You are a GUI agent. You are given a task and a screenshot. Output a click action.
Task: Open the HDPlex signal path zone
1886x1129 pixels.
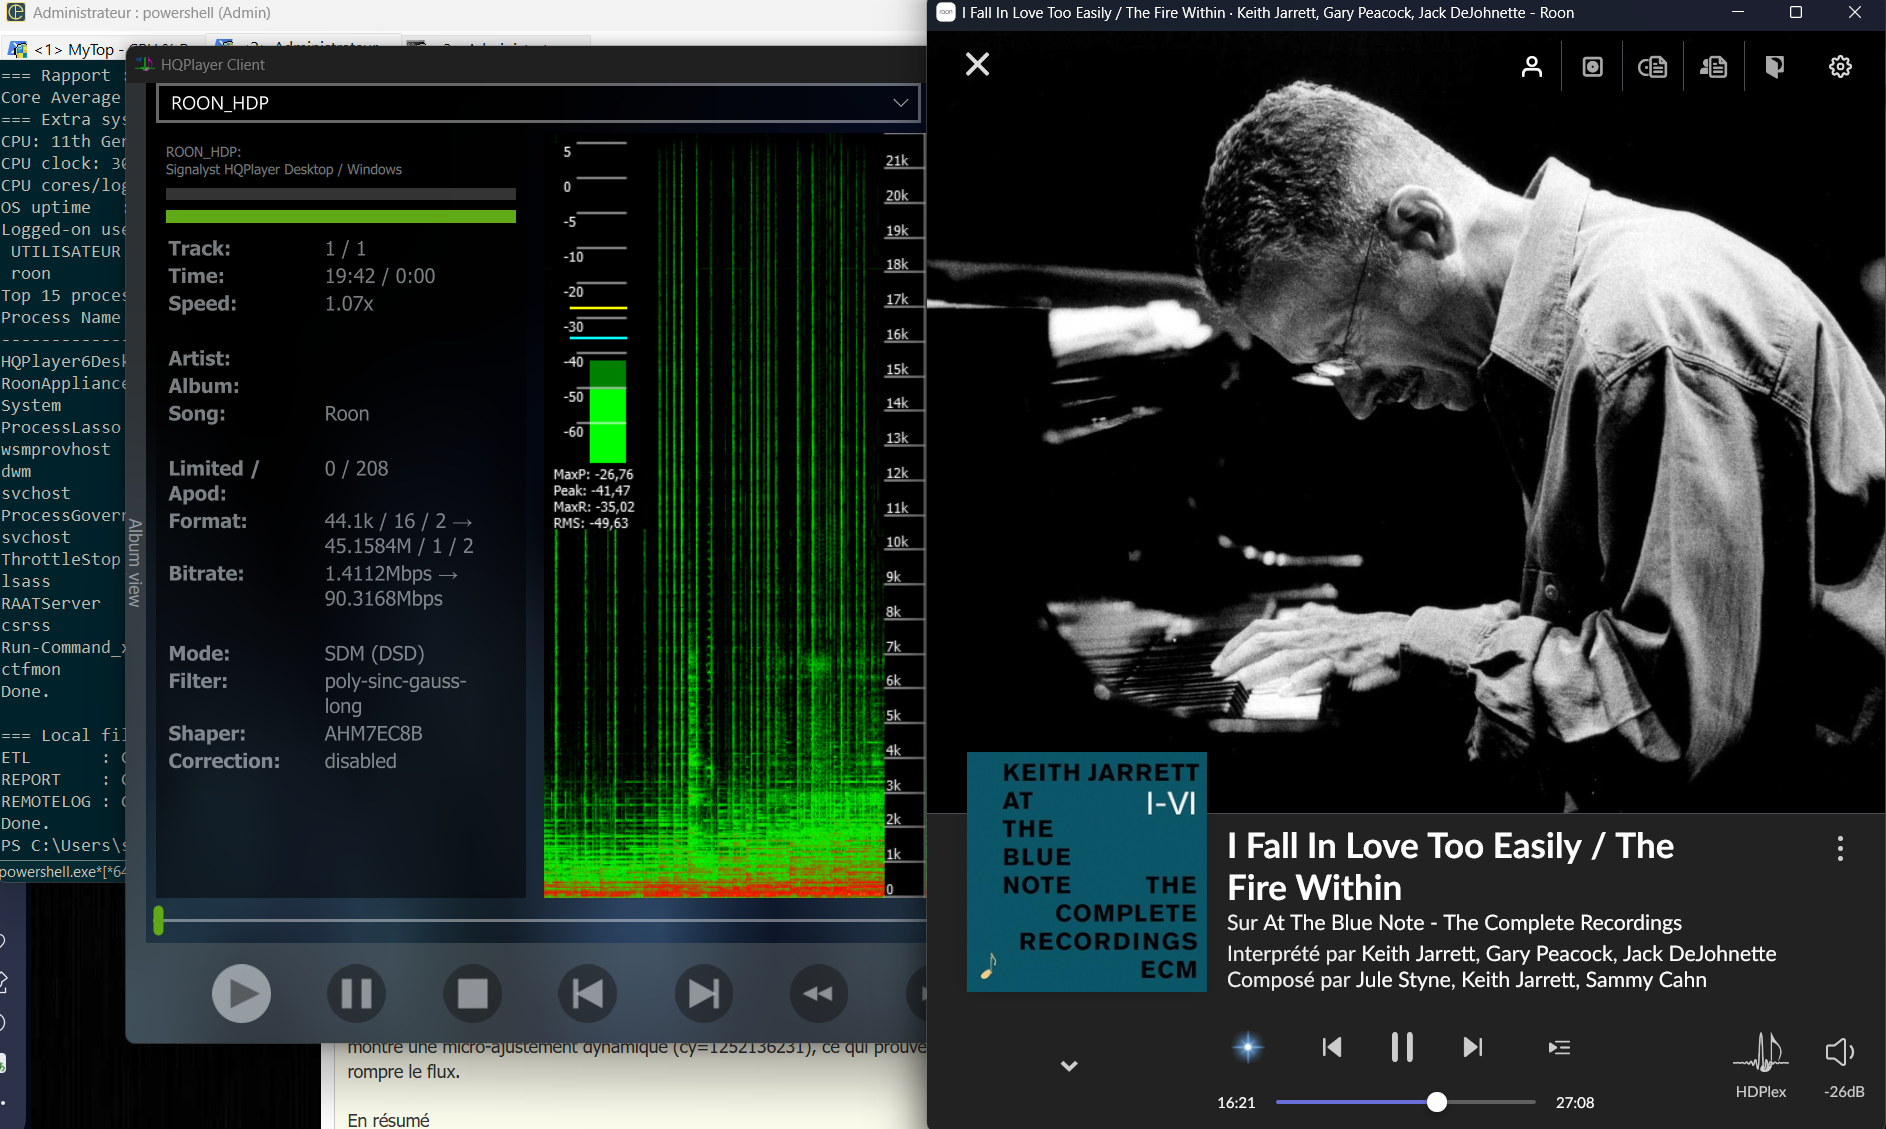(x=1760, y=1066)
